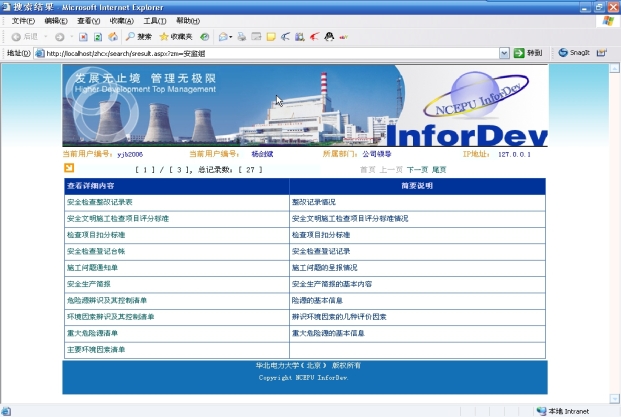The width and height of the screenshot is (621, 417).
Task: Open the 文件(F) menu
Action: (23, 21)
